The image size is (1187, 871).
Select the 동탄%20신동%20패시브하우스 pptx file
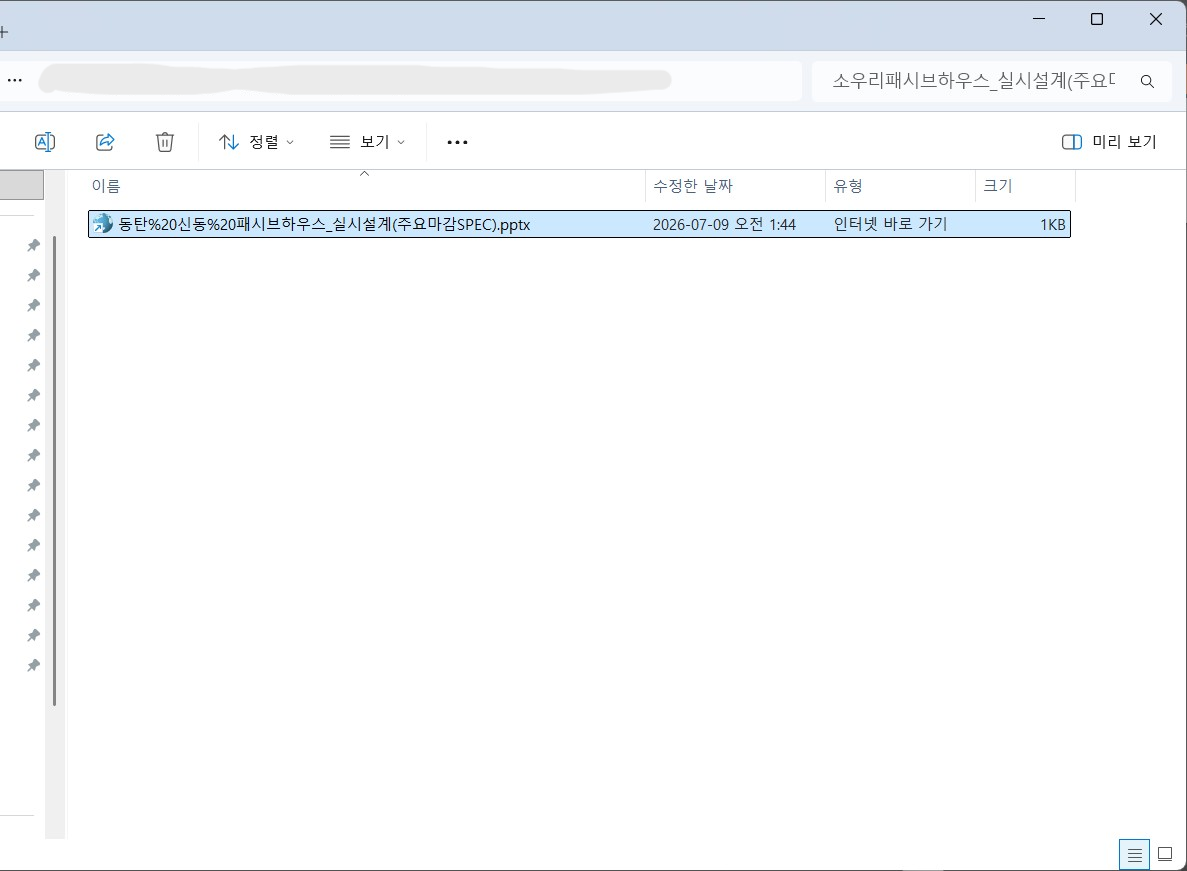pyautogui.click(x=579, y=224)
